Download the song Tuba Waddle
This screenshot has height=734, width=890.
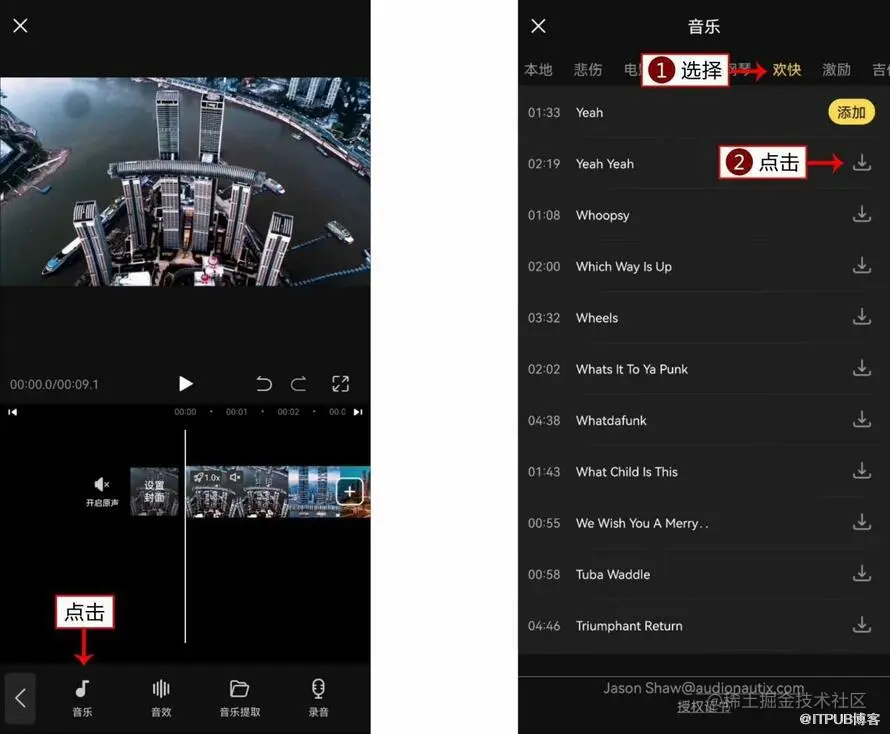[x=862, y=574]
